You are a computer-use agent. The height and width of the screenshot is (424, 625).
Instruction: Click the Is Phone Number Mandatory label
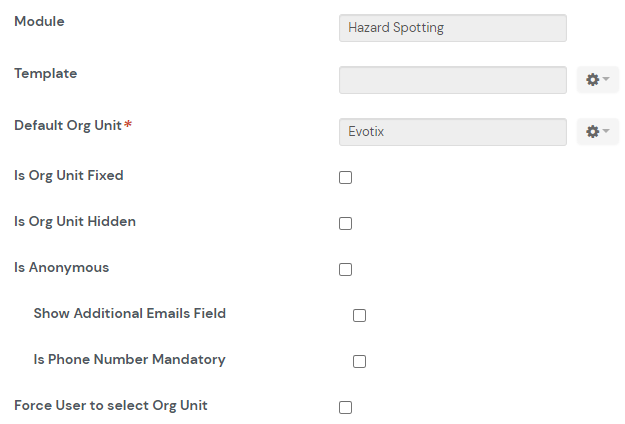(x=129, y=360)
